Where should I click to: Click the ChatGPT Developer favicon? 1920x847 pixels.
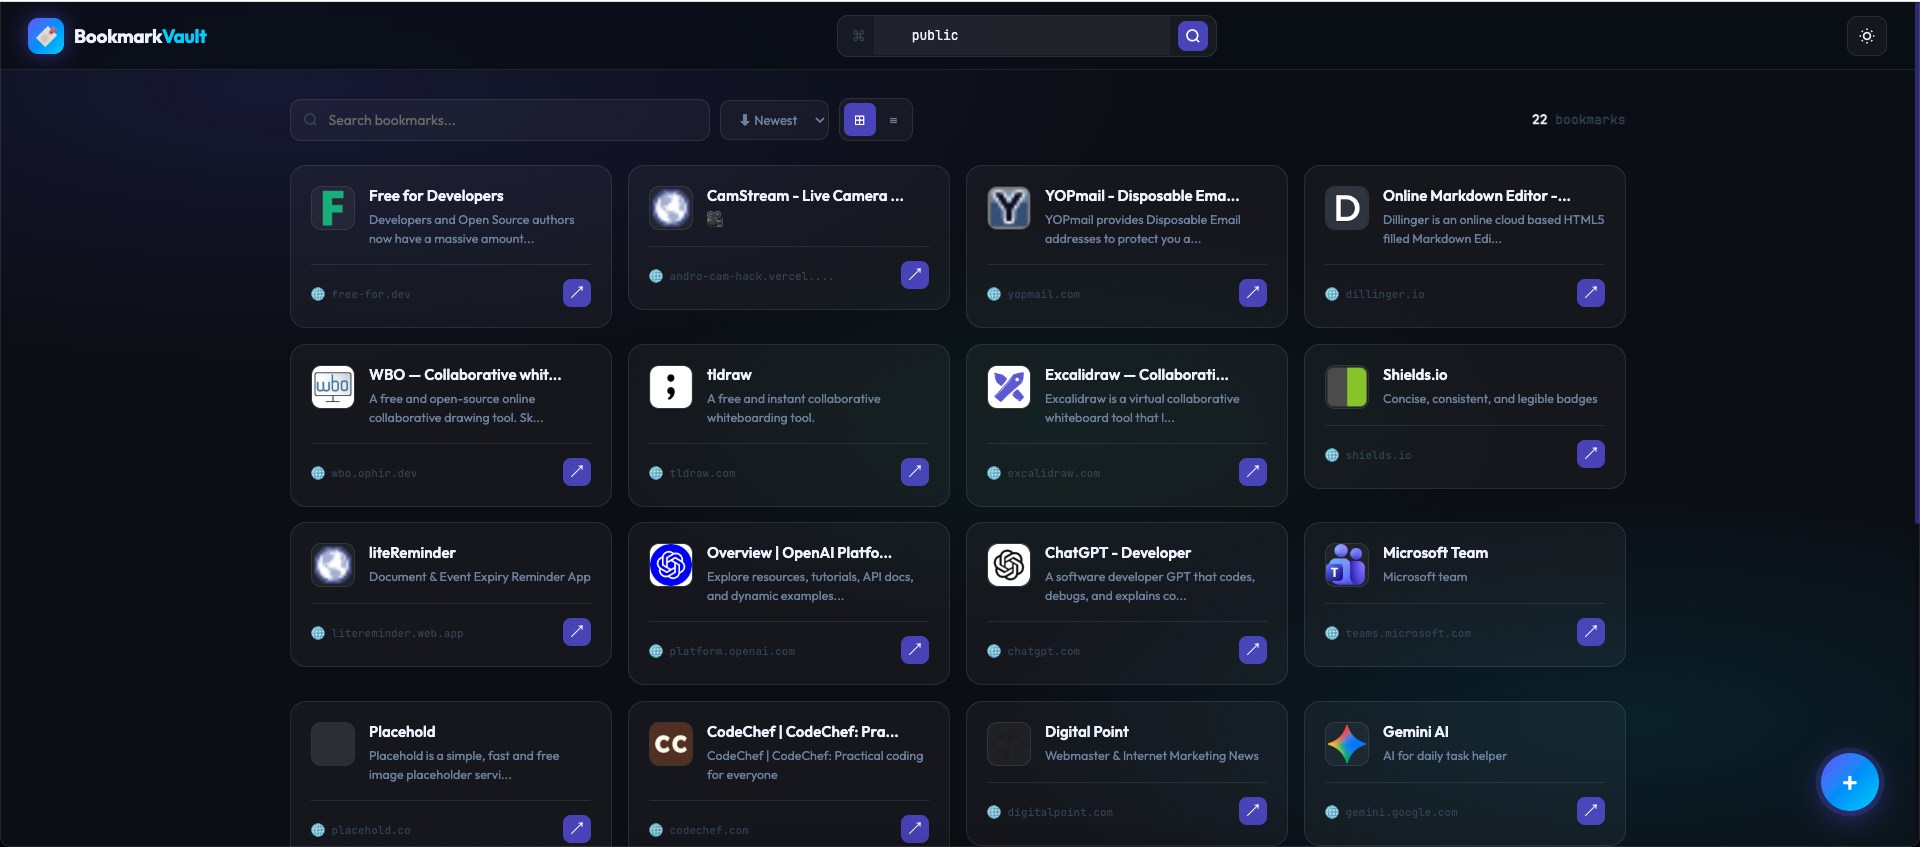pyautogui.click(x=1009, y=565)
